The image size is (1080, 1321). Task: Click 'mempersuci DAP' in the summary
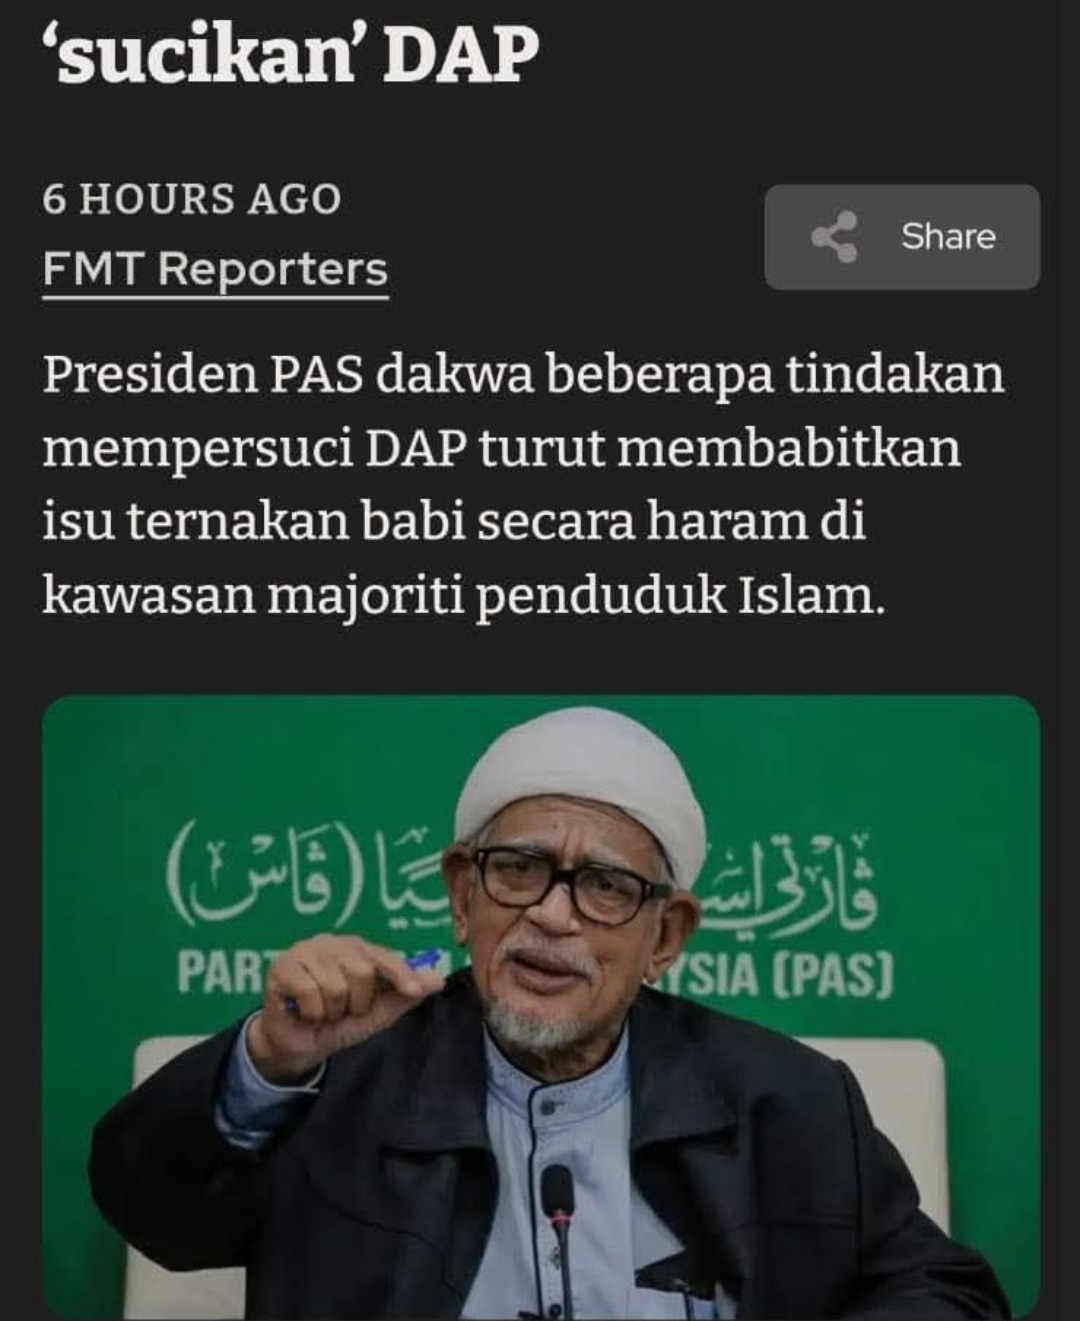pyautogui.click(x=254, y=449)
